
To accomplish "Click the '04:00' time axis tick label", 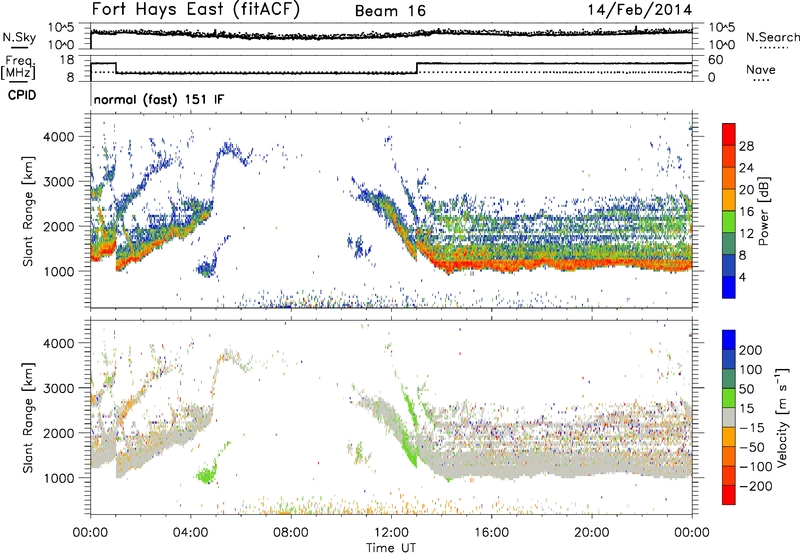I will [190, 533].
